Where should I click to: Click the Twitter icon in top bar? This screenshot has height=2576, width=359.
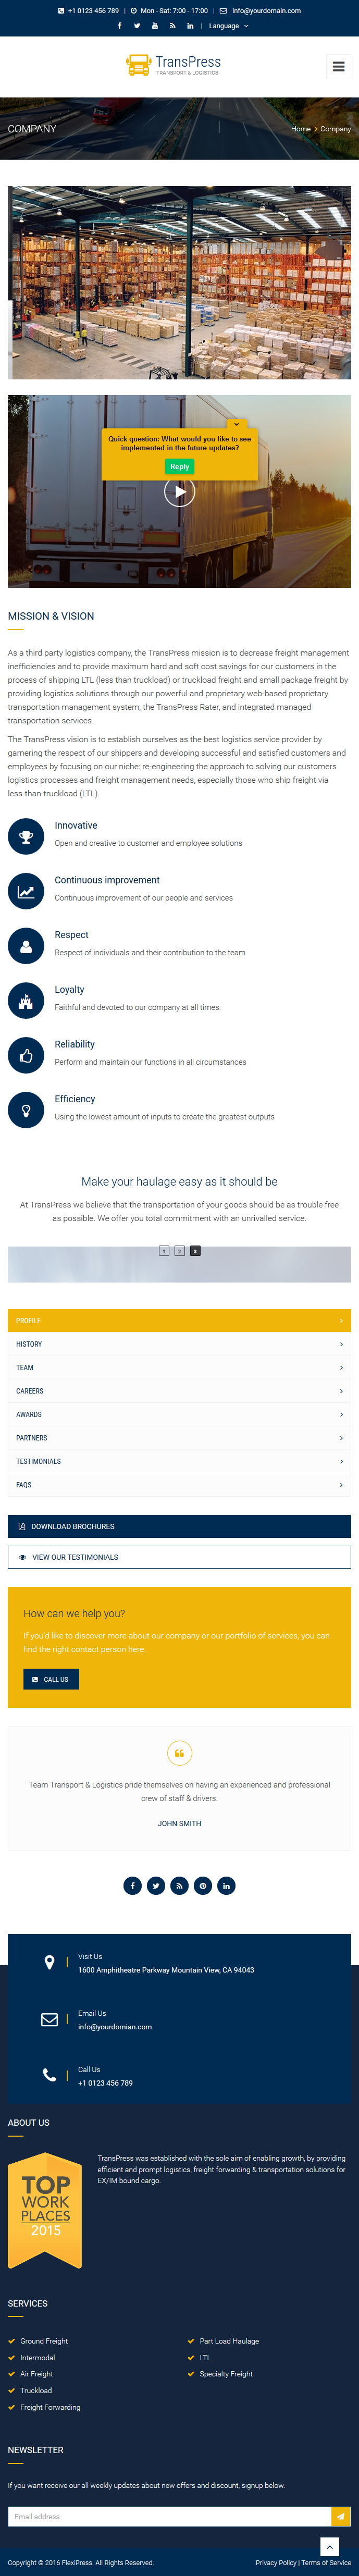[137, 26]
